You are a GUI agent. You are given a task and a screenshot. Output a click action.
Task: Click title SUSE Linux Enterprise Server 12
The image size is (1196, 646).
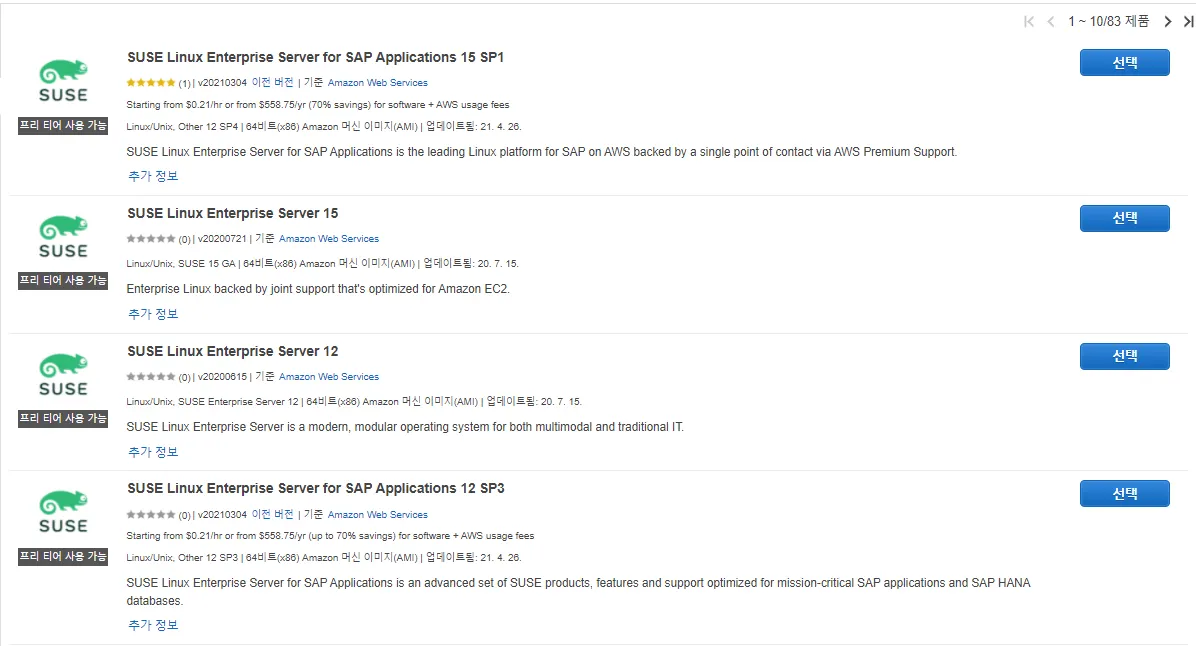pos(233,352)
